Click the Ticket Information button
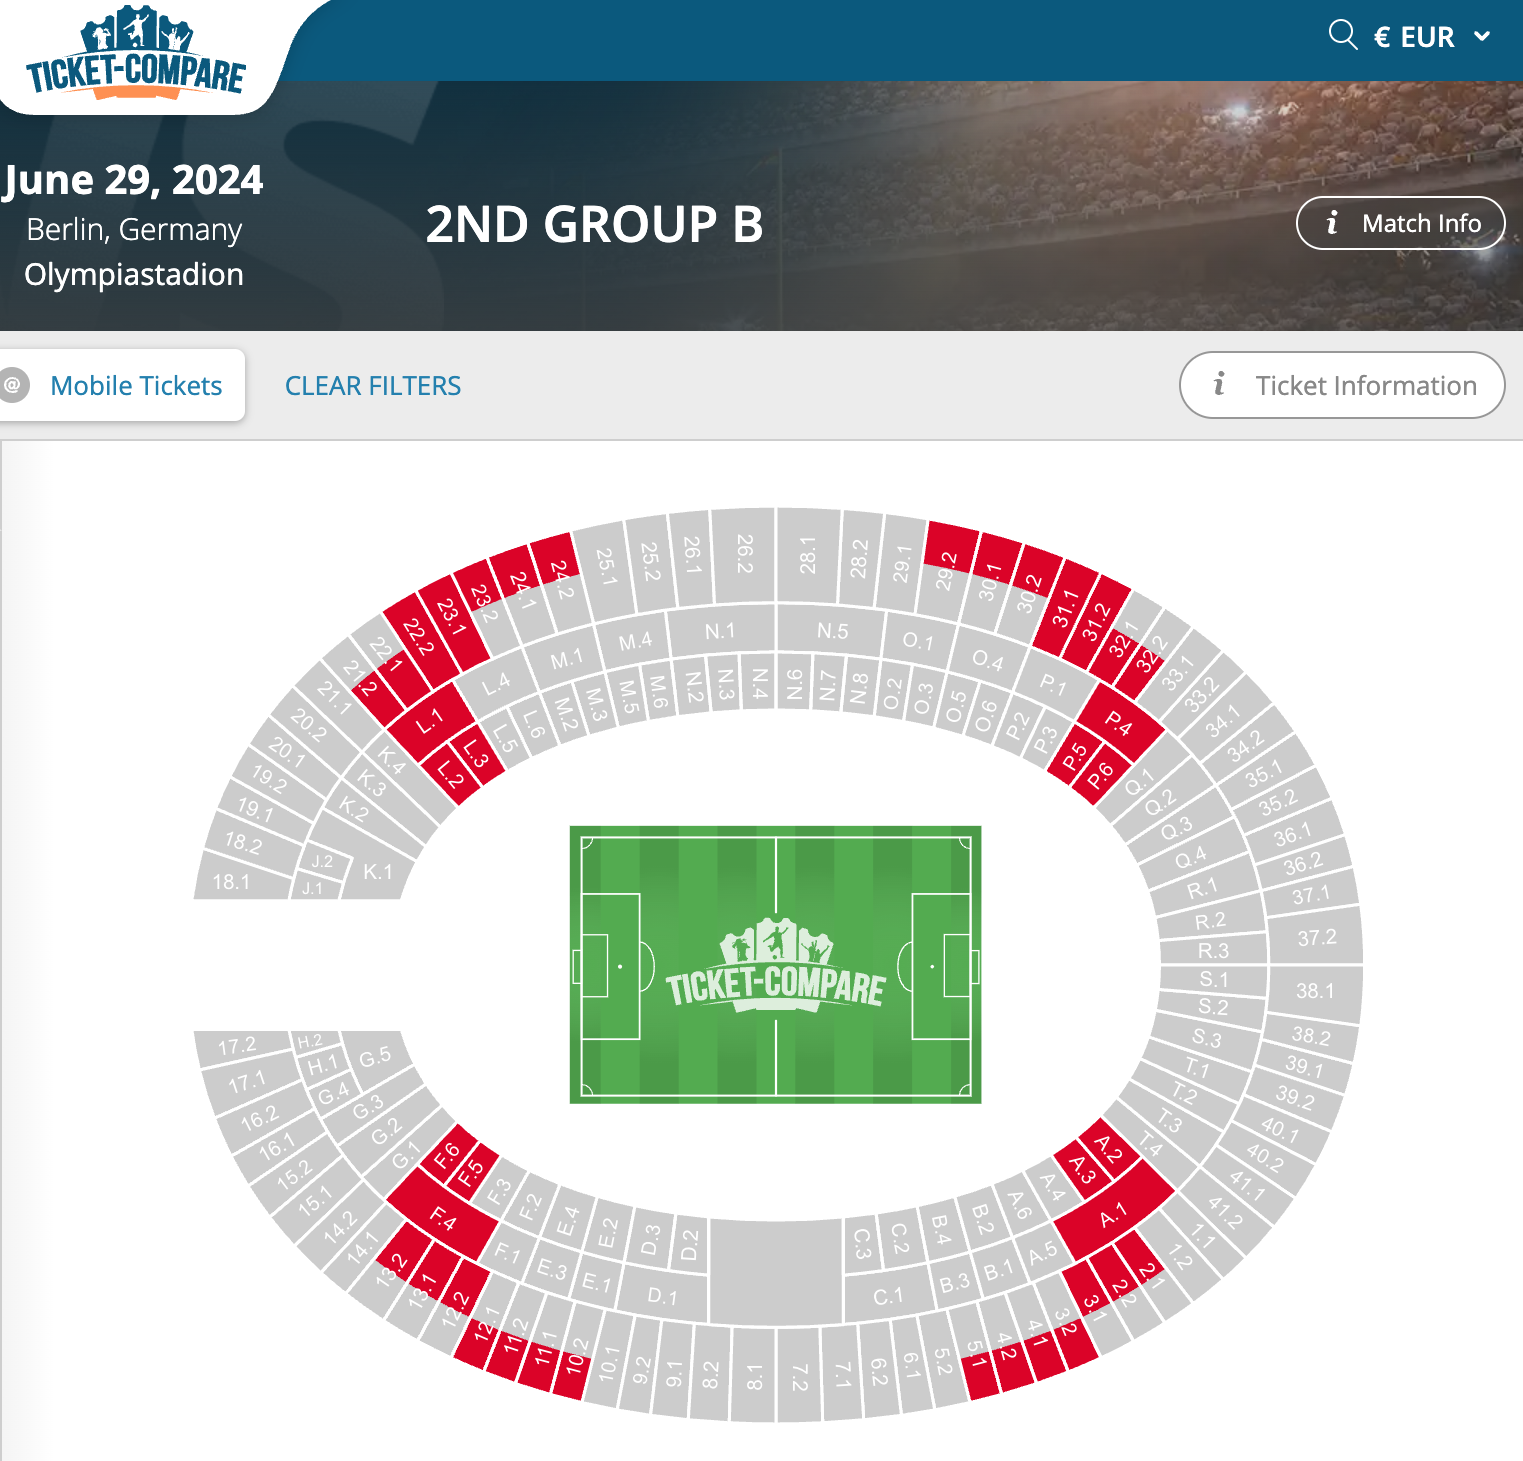Viewport: 1523px width, 1461px height. click(1342, 385)
